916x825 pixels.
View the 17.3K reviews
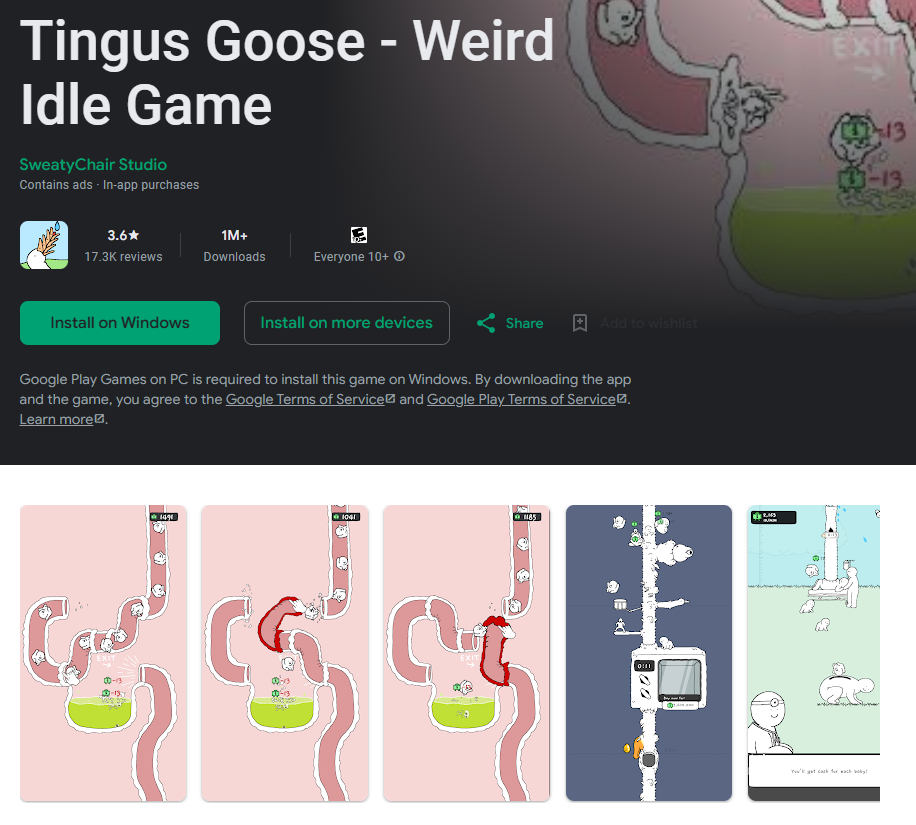tap(123, 256)
